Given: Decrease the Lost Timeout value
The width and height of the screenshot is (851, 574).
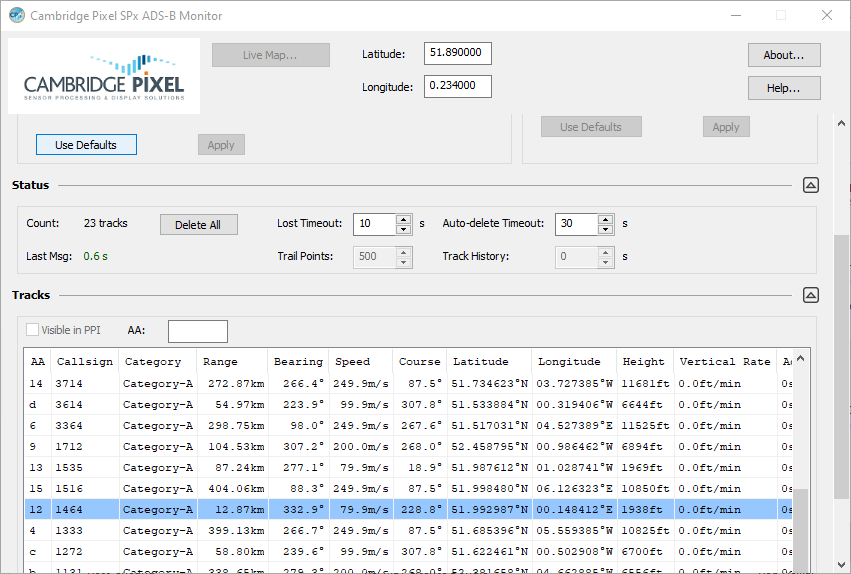Looking at the screenshot, I should [x=404, y=229].
